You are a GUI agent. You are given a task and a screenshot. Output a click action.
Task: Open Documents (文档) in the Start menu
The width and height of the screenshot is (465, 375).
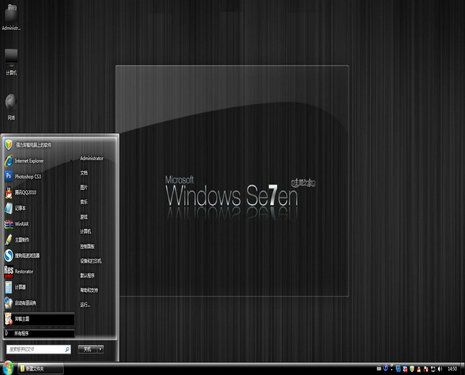tap(84, 173)
